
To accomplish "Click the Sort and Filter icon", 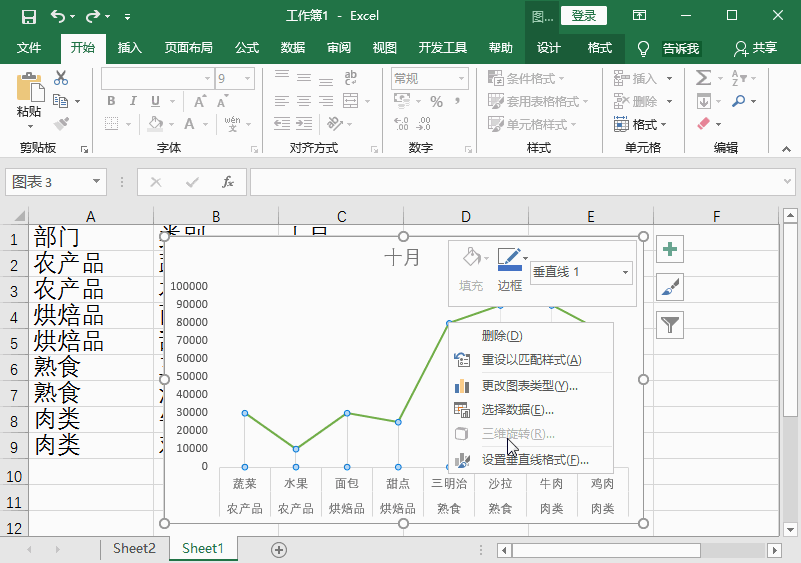I will point(739,78).
